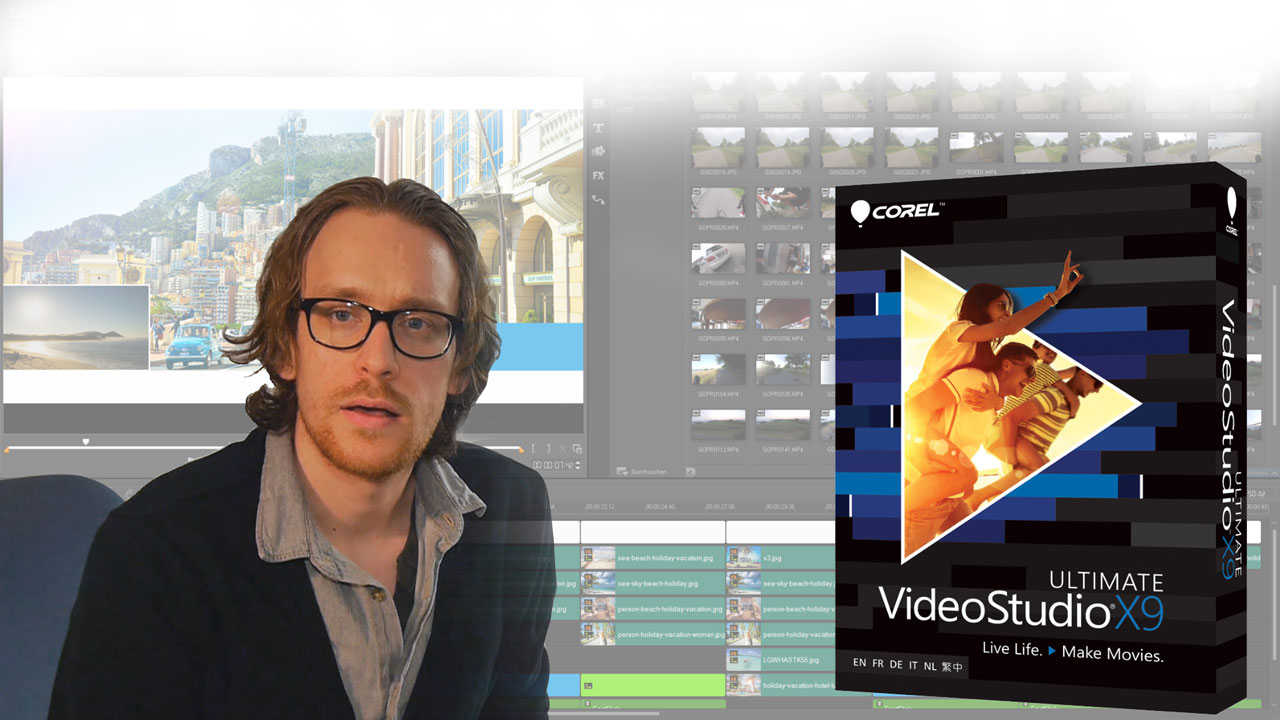The height and width of the screenshot is (720, 1280).
Task: Click the preview scrubber playhead marker
Action: [x=86, y=441]
